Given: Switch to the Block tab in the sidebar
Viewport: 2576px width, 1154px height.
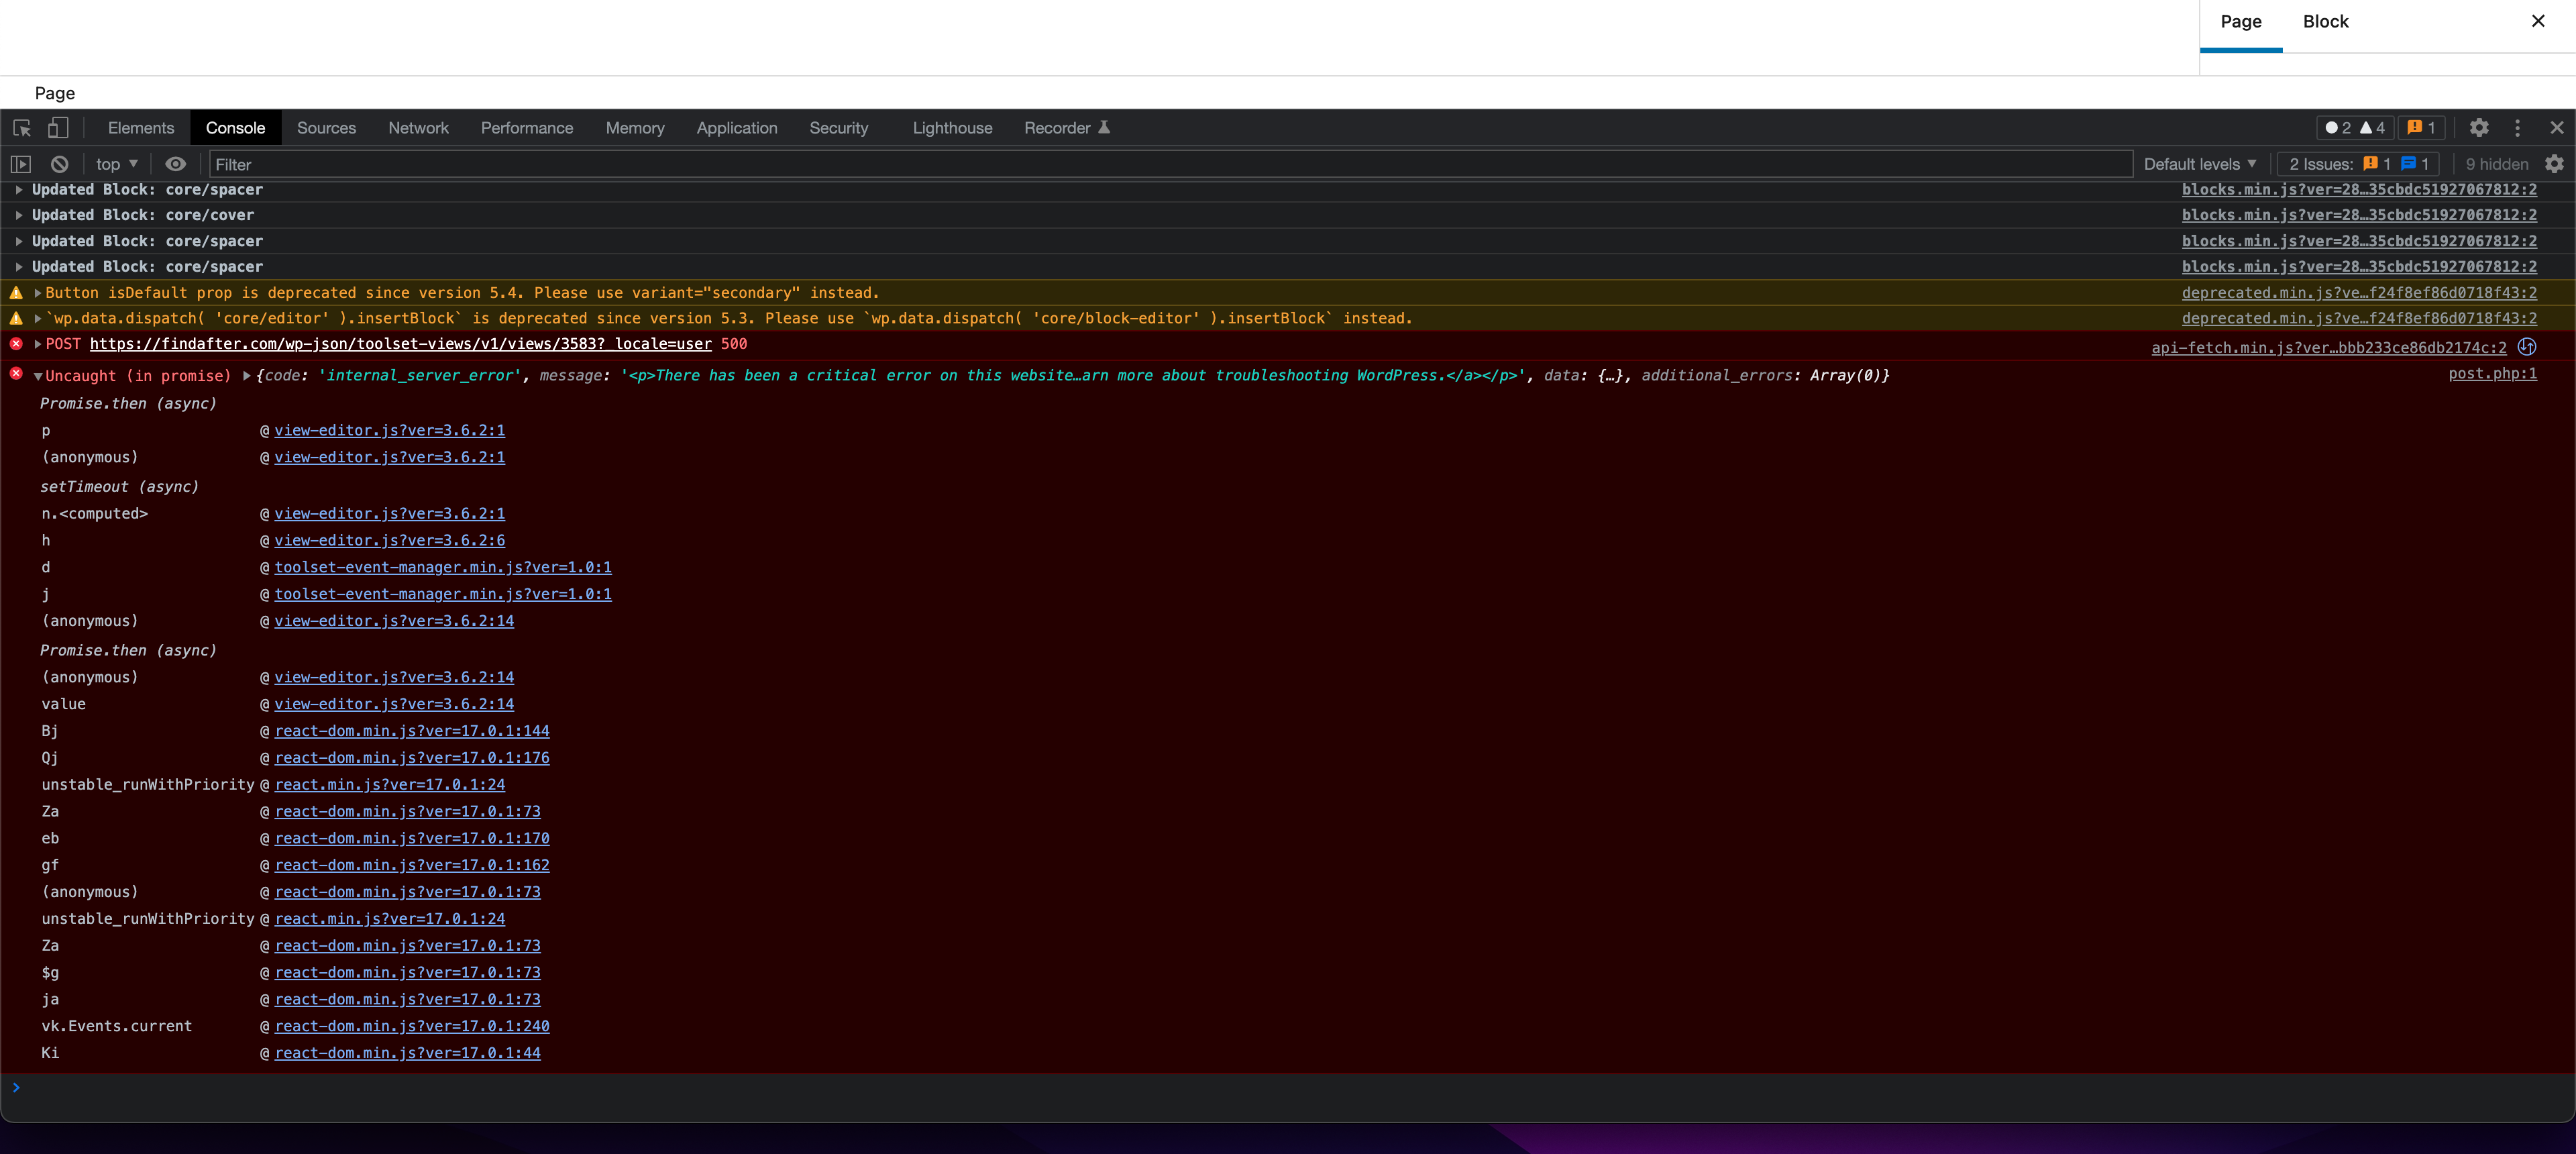Looking at the screenshot, I should [2325, 21].
